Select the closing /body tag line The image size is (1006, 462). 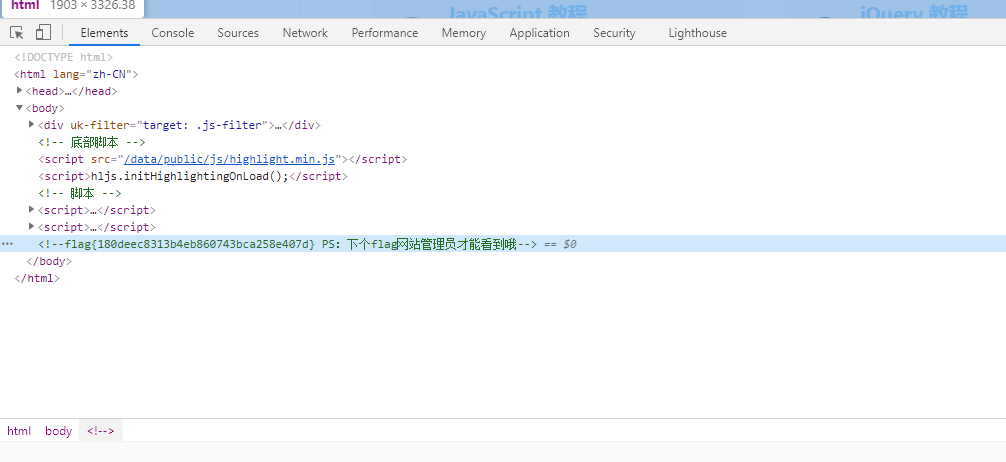[x=49, y=261]
